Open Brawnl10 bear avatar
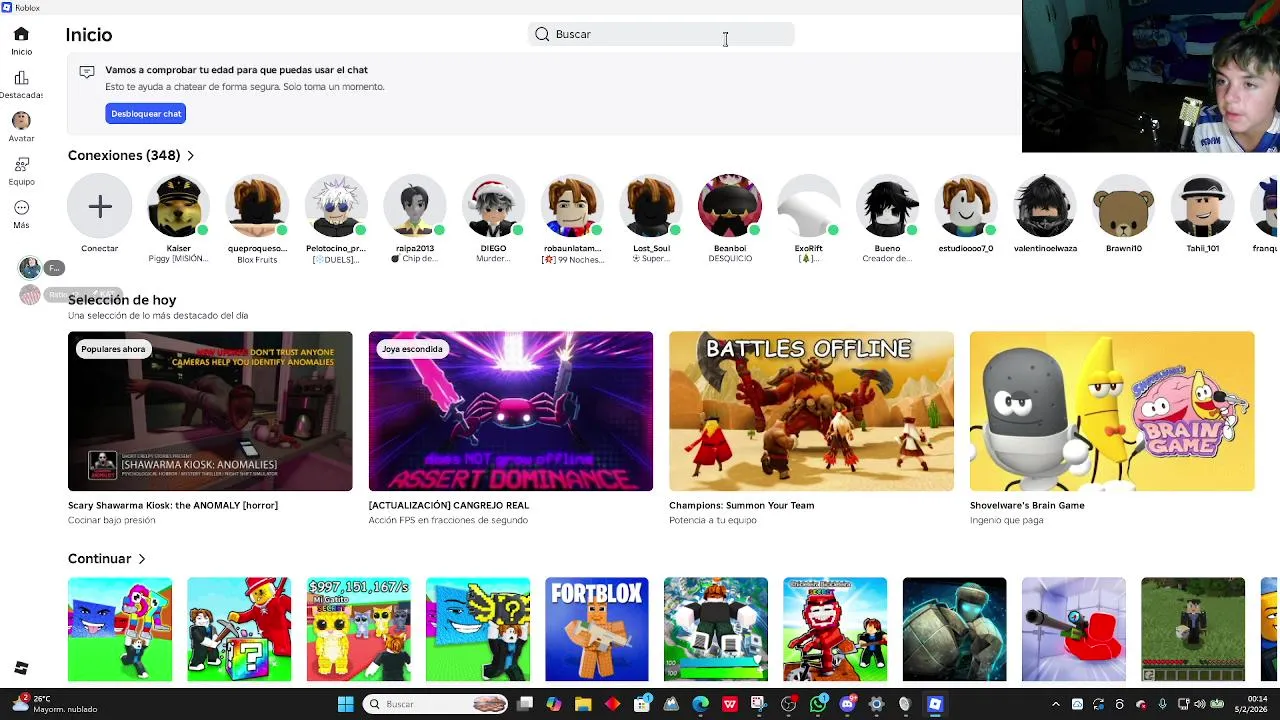The width and height of the screenshot is (1280, 720). point(1124,206)
